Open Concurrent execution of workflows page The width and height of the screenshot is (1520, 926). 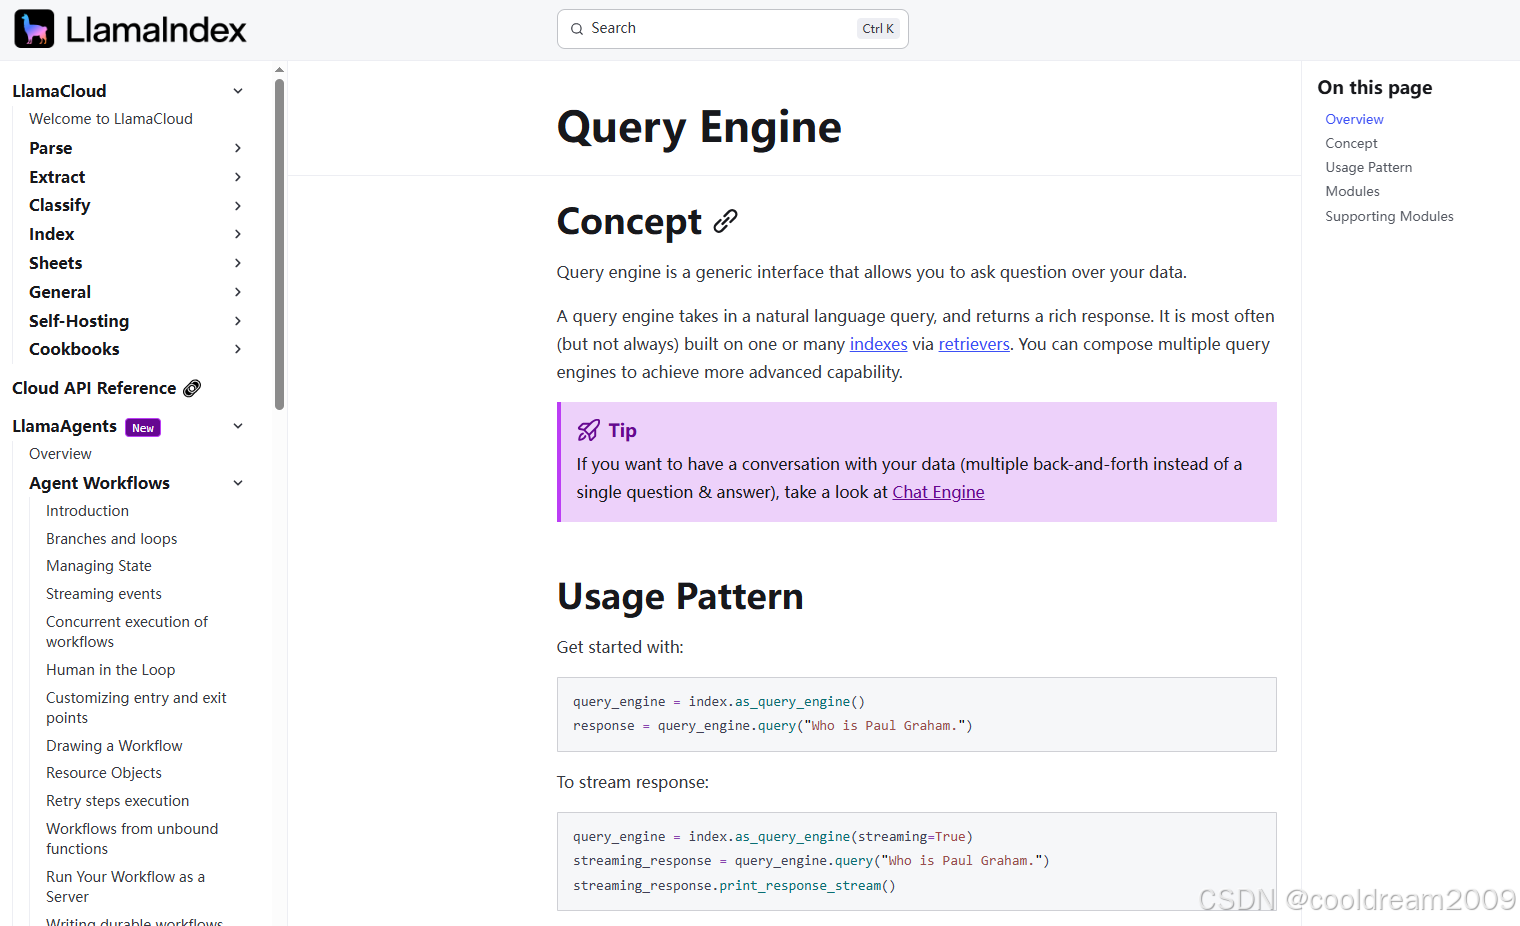coord(127,632)
